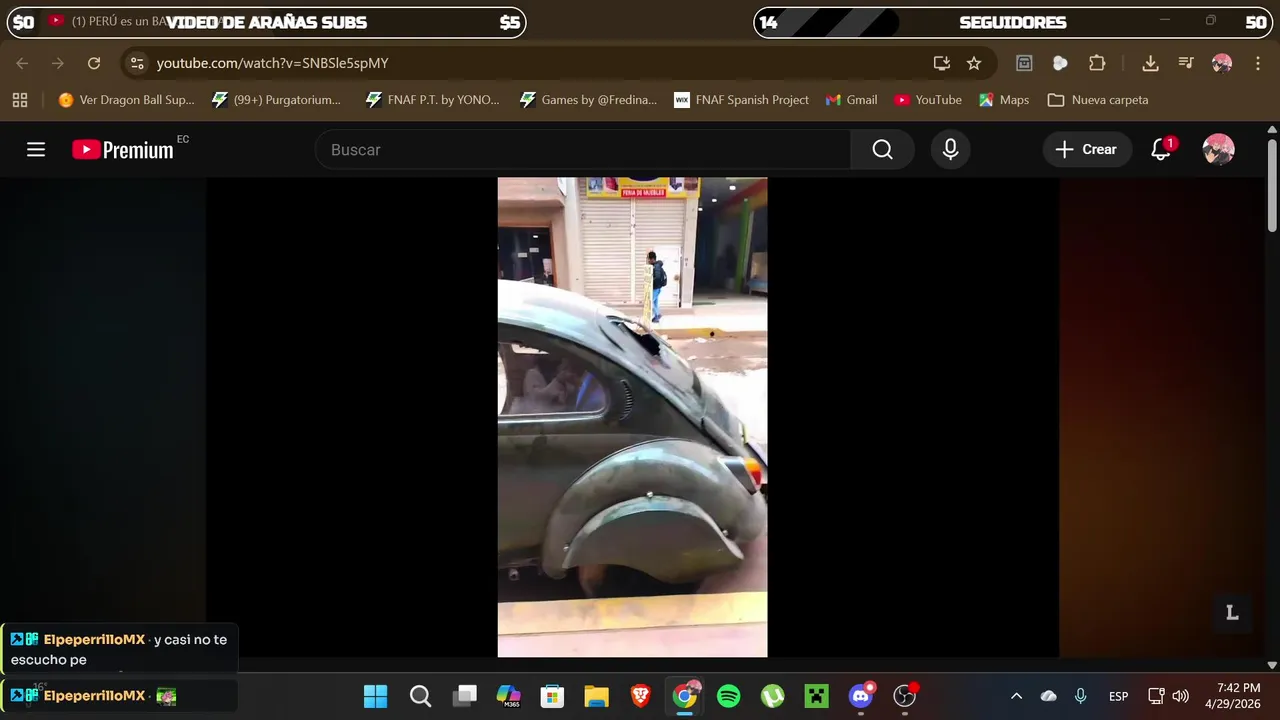Click the three-circles extension icon
Screen dimensions: 1280x720
1060,63
